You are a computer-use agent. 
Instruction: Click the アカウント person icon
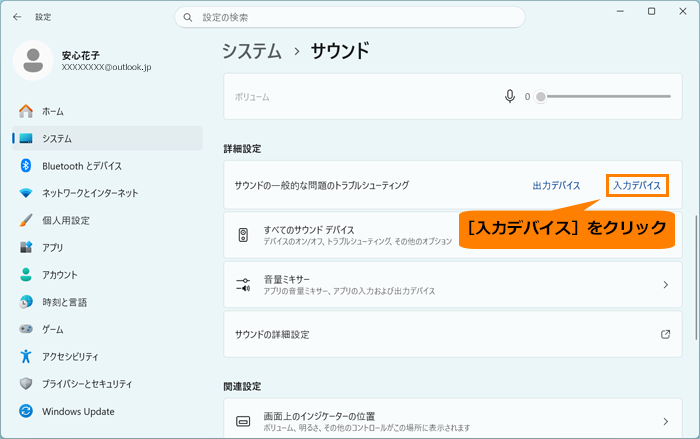[x=26, y=275]
